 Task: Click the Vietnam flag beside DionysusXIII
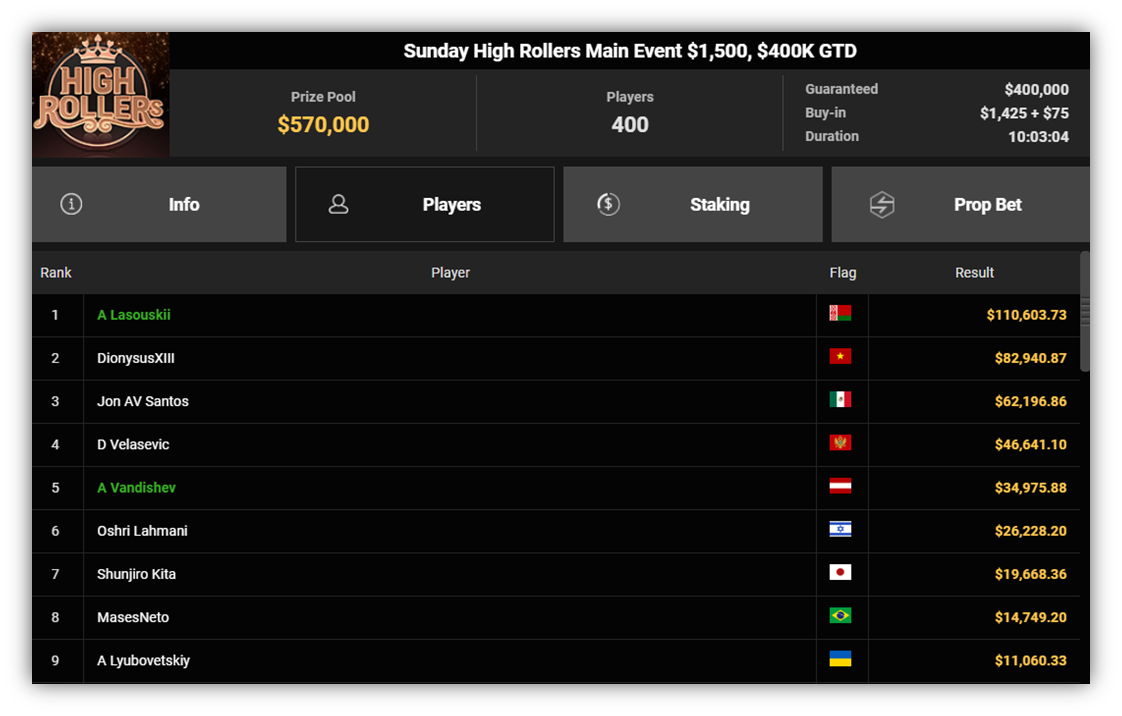point(840,356)
